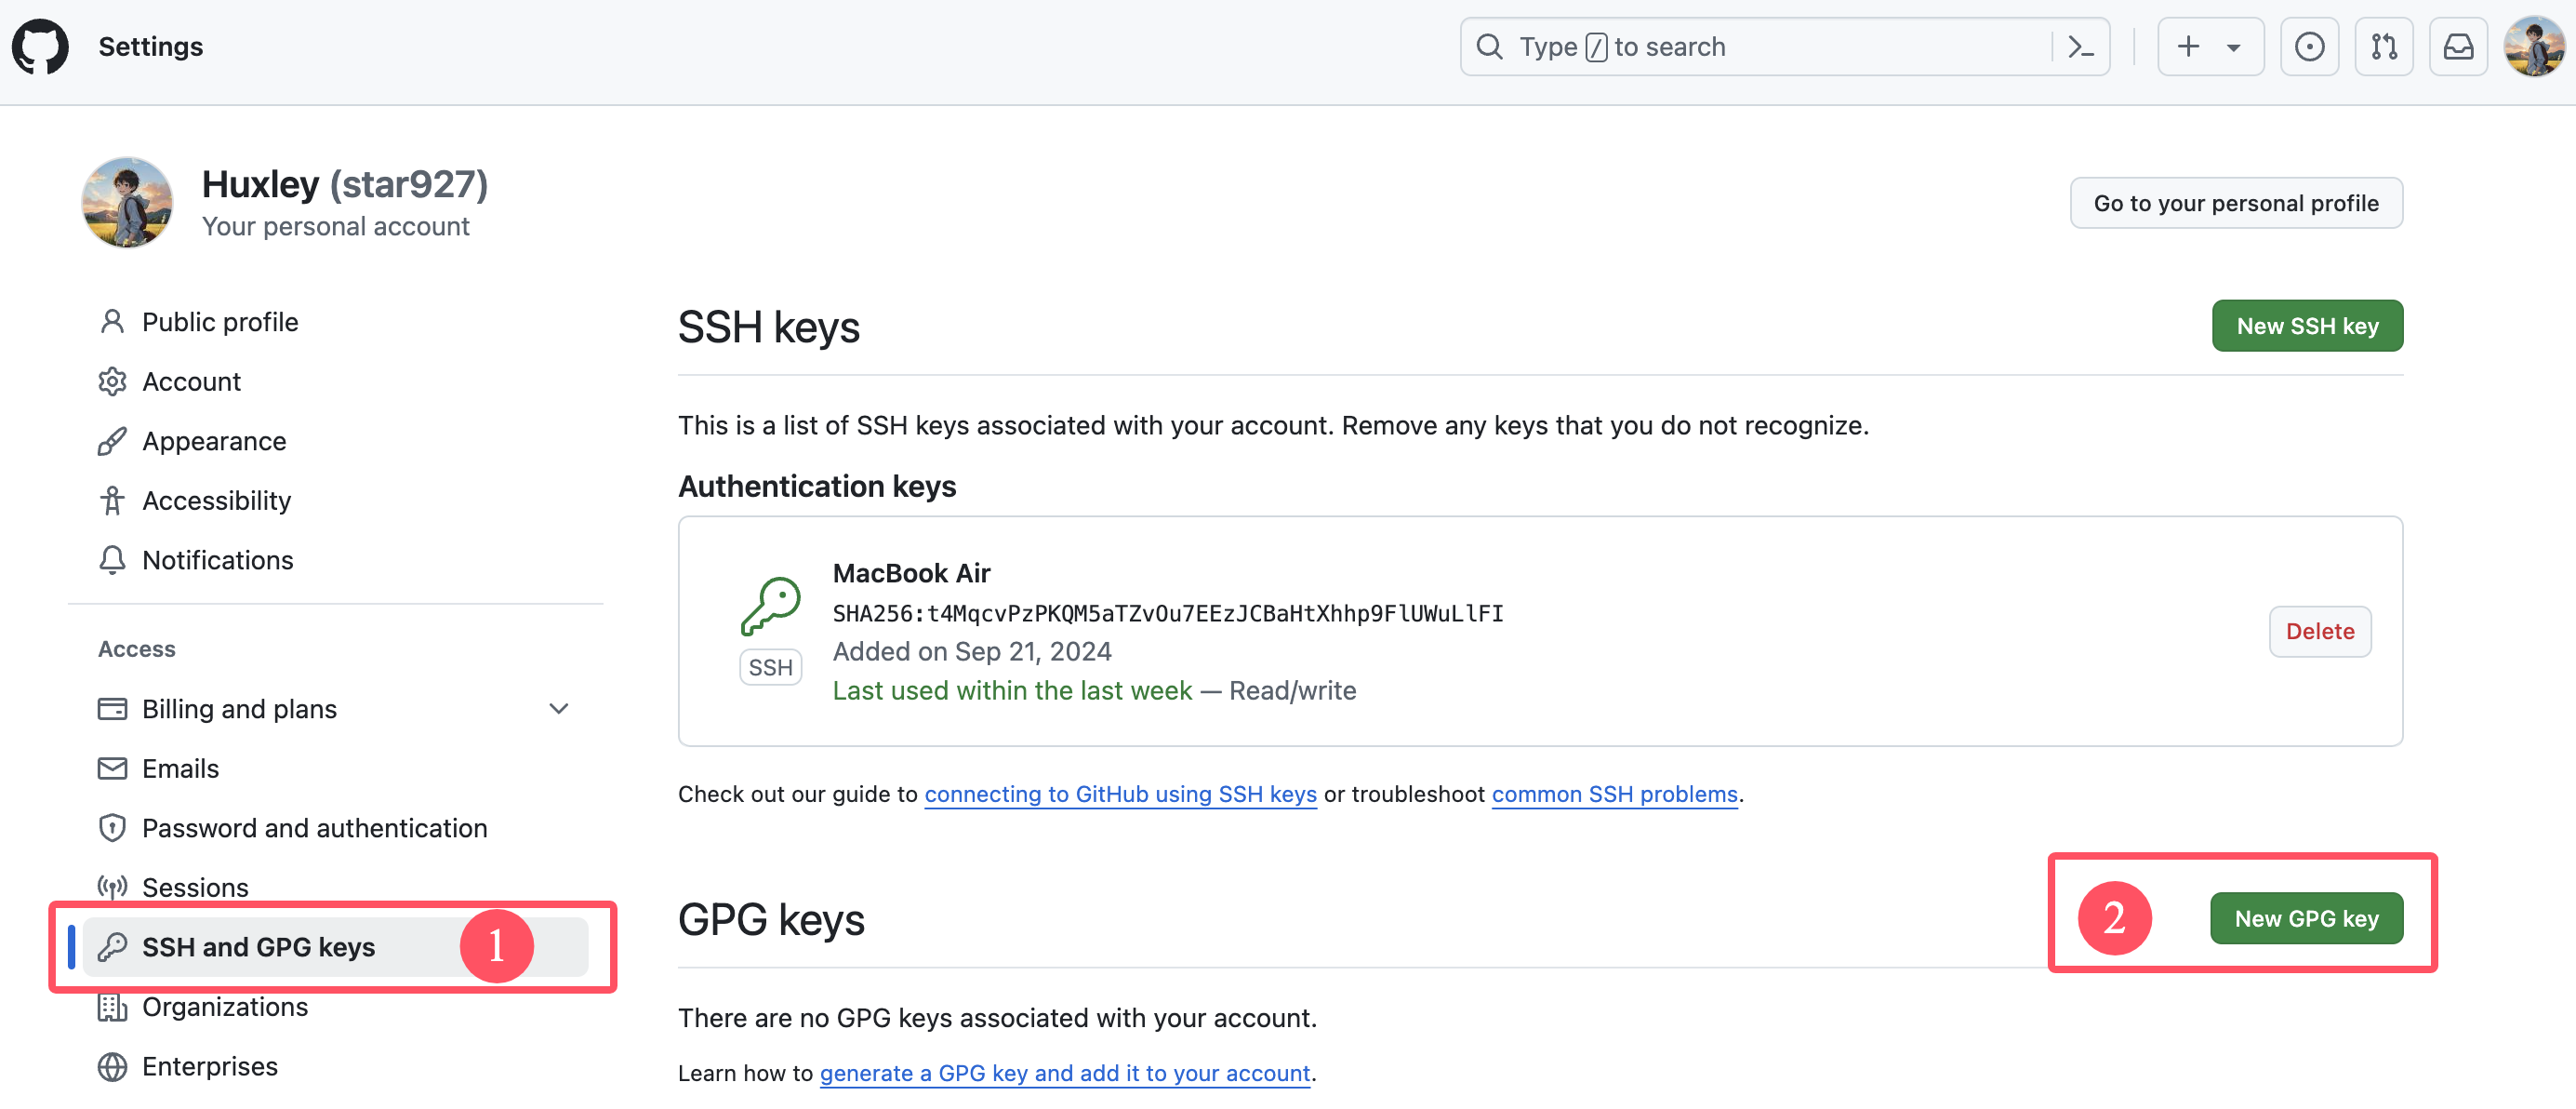Click the key icon in SSH and GPG keys

point(112,946)
